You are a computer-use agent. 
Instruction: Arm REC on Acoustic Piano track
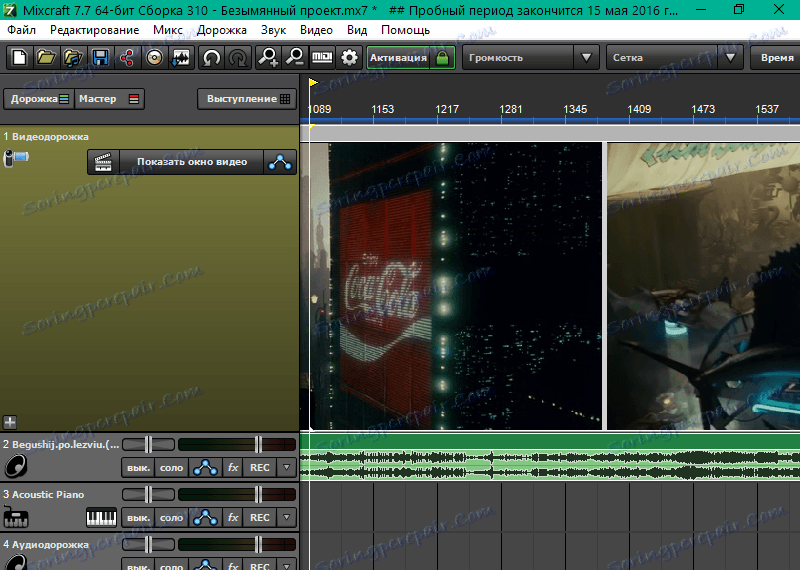pos(260,518)
